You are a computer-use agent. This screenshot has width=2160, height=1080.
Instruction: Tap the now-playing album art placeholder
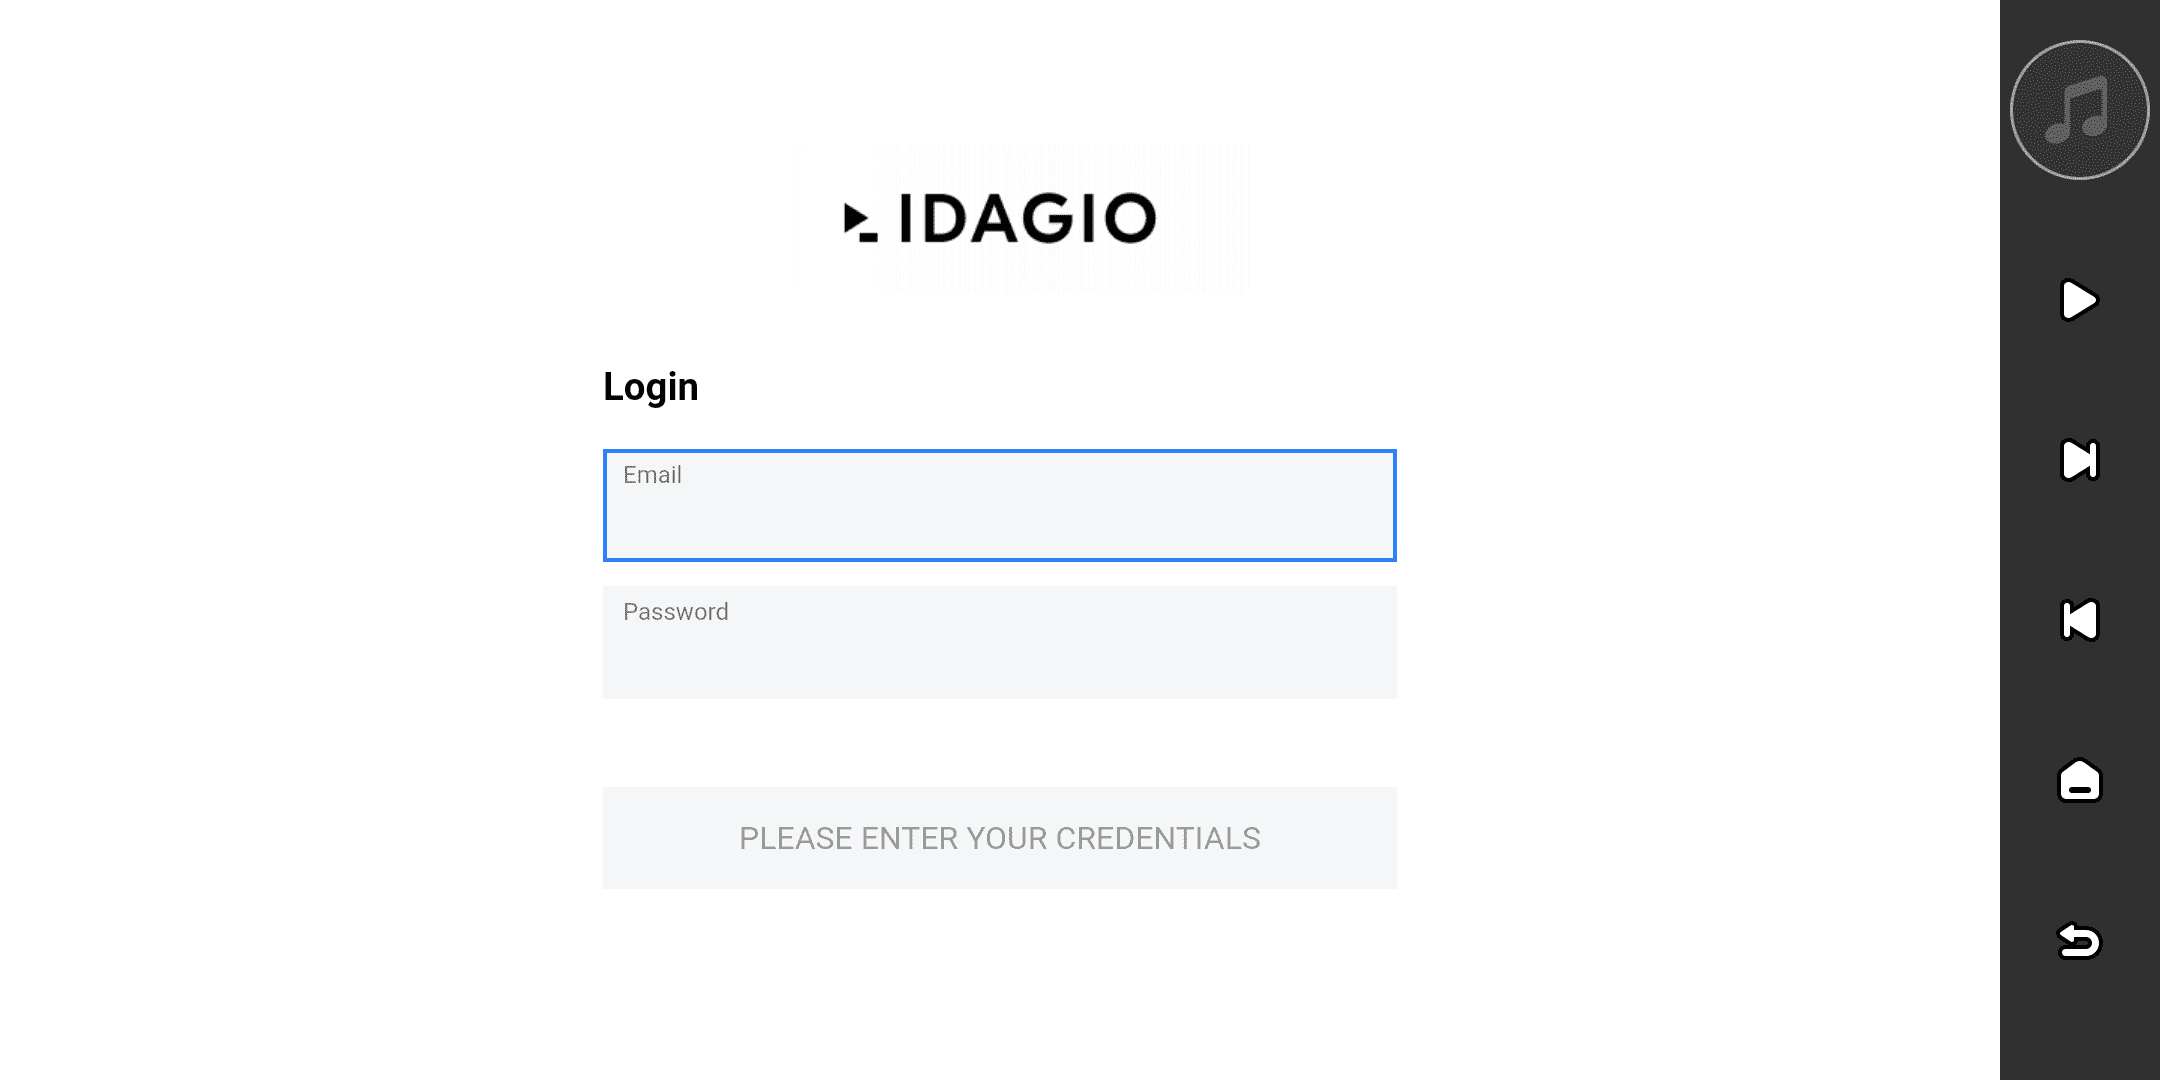[x=2079, y=110]
